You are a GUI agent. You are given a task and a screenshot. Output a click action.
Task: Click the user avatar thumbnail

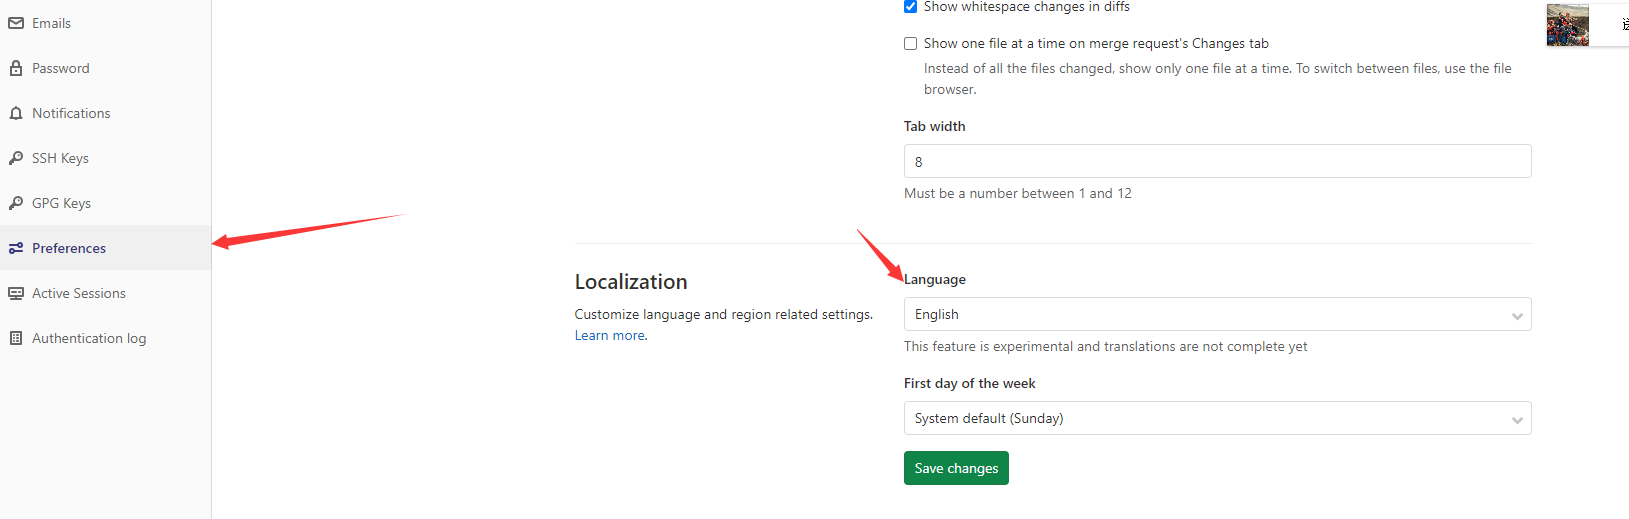[1567, 25]
